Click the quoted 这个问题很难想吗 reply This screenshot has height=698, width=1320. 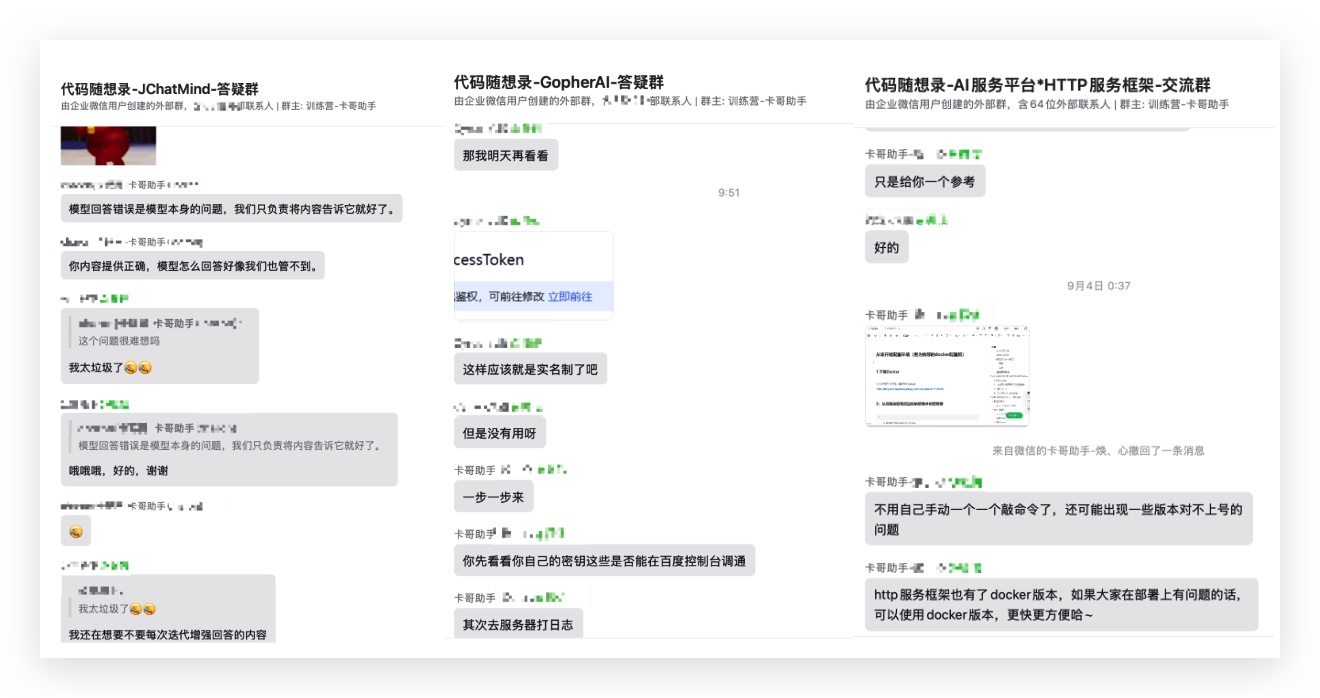pos(119,341)
